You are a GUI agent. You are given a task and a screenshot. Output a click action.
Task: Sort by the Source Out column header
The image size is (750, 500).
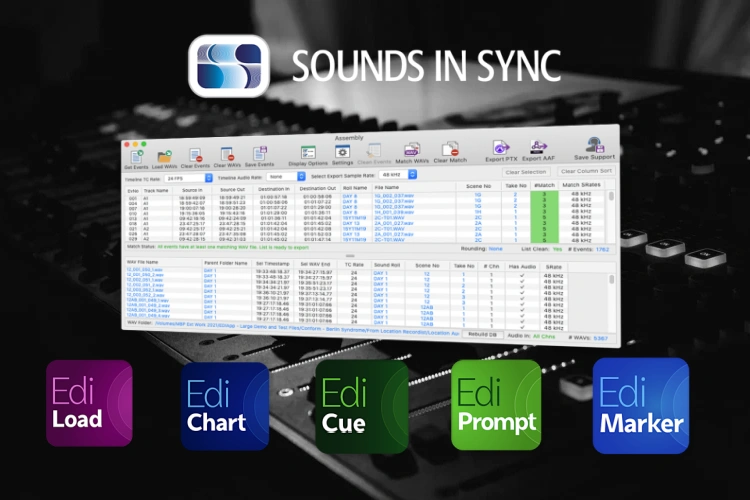point(232,189)
